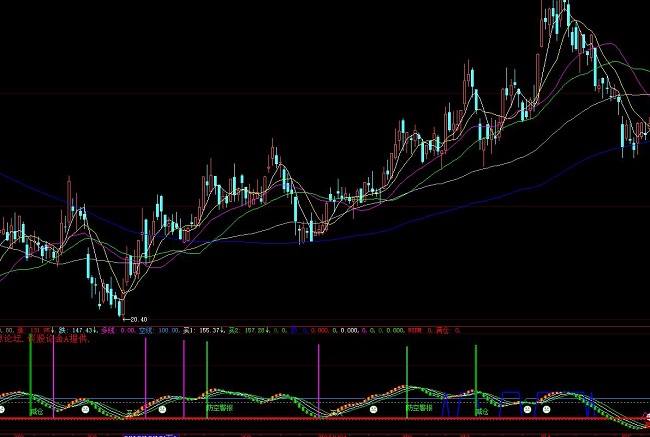Select the lowest candlestick above the 20.40 label
The width and height of the screenshot is (650, 437).
coord(121,299)
